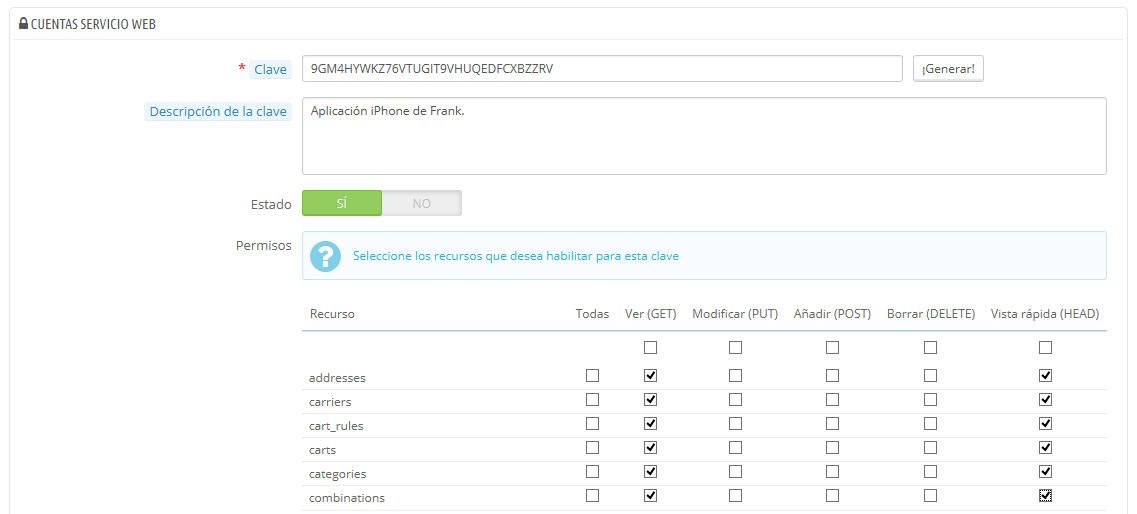
Task: Enable Borrar (DELETE) for categories
Action: click(931, 472)
